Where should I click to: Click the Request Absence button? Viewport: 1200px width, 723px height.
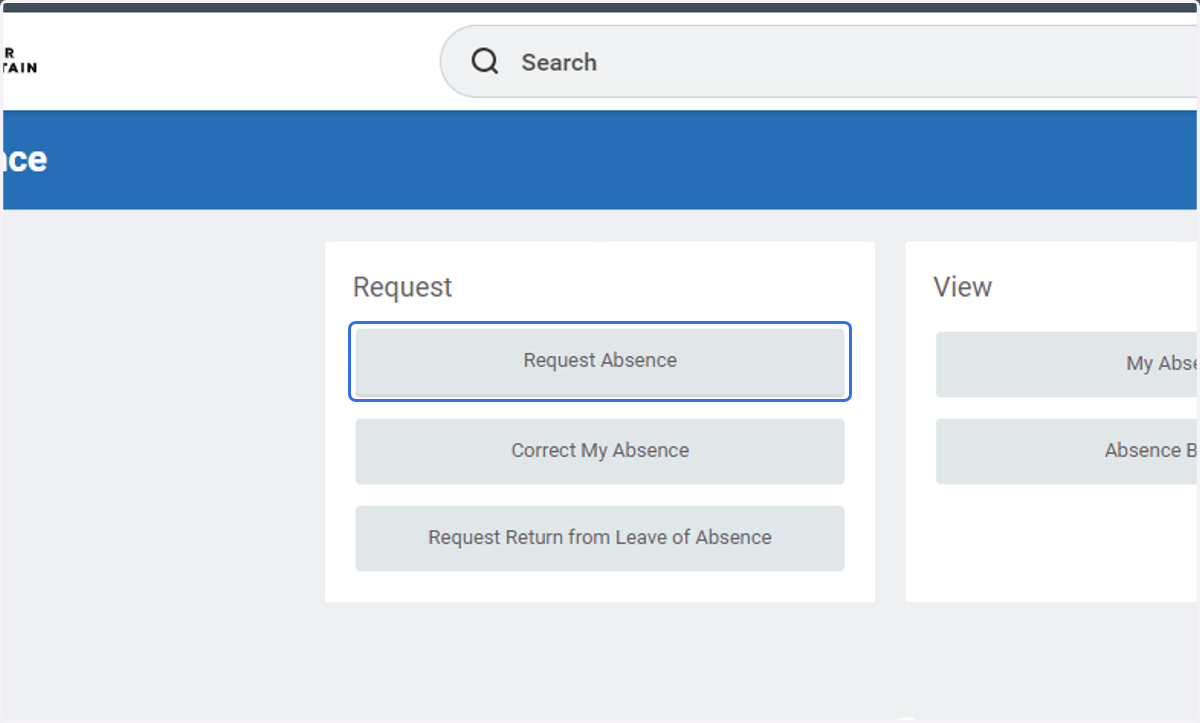coord(600,361)
